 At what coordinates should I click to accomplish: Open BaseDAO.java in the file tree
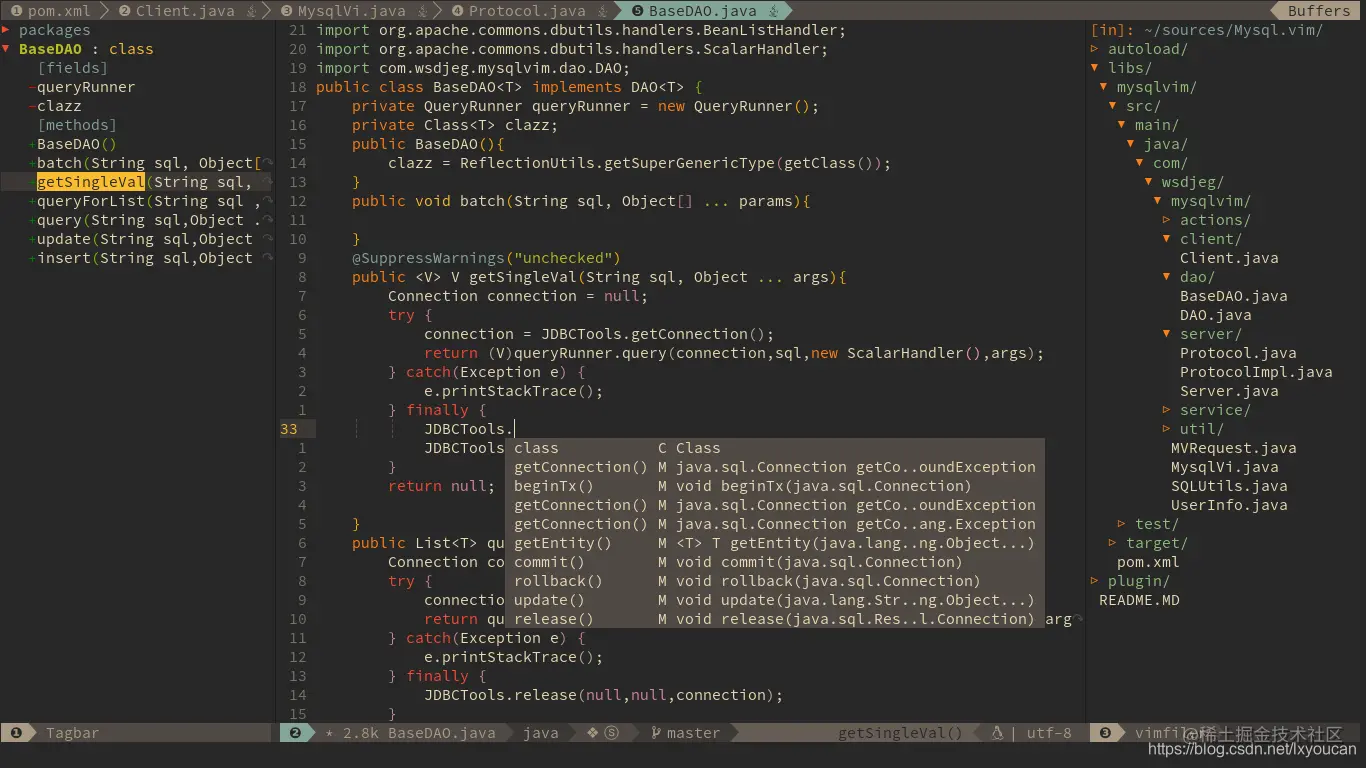click(1234, 296)
